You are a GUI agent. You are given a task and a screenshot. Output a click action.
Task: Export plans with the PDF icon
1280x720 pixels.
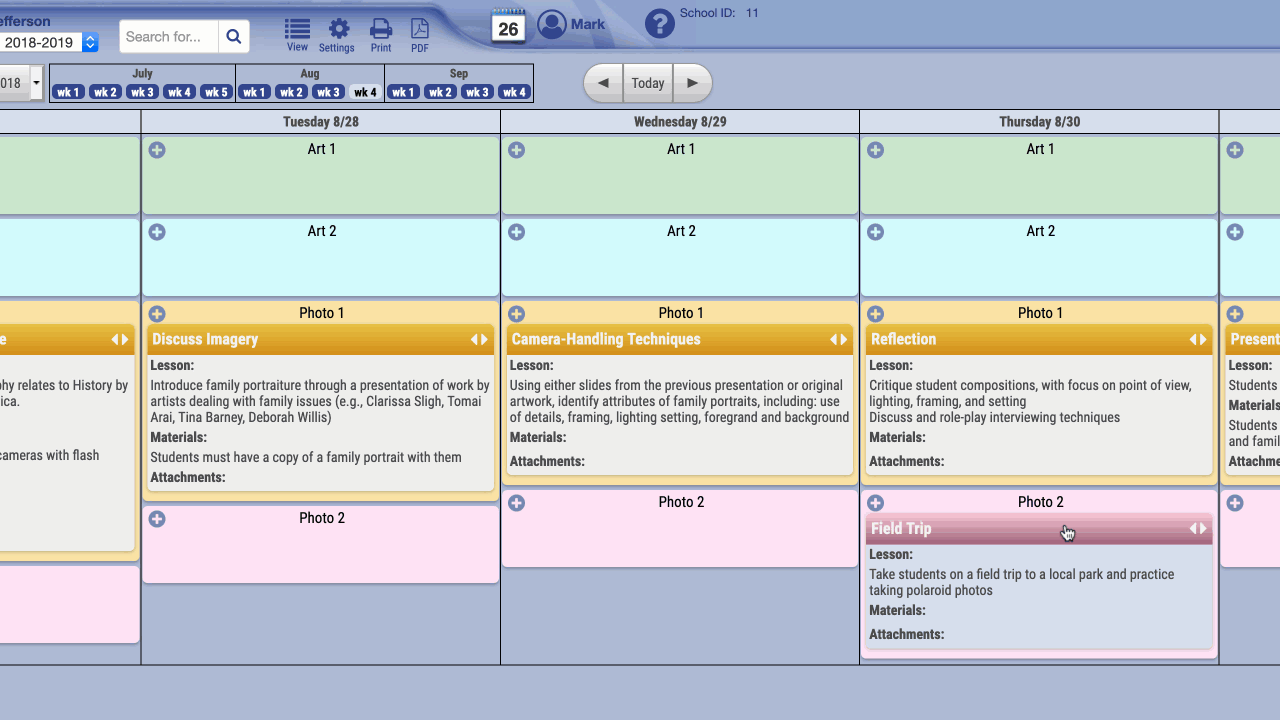420,30
